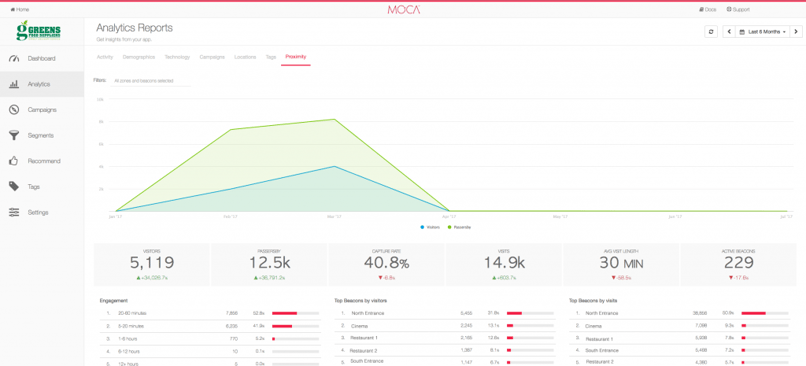Open the Support link

[x=738, y=9]
